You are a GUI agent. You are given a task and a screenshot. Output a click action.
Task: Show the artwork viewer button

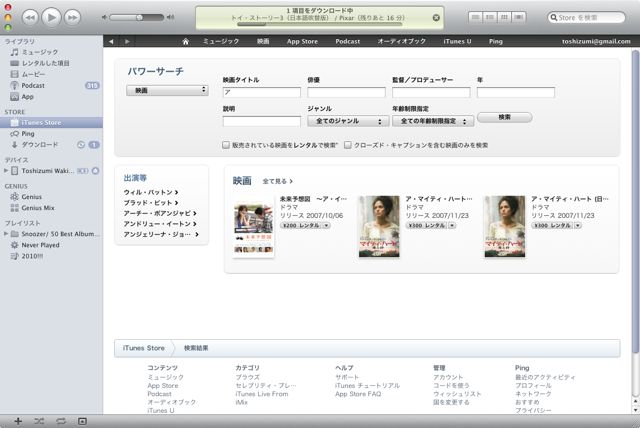[82, 421]
